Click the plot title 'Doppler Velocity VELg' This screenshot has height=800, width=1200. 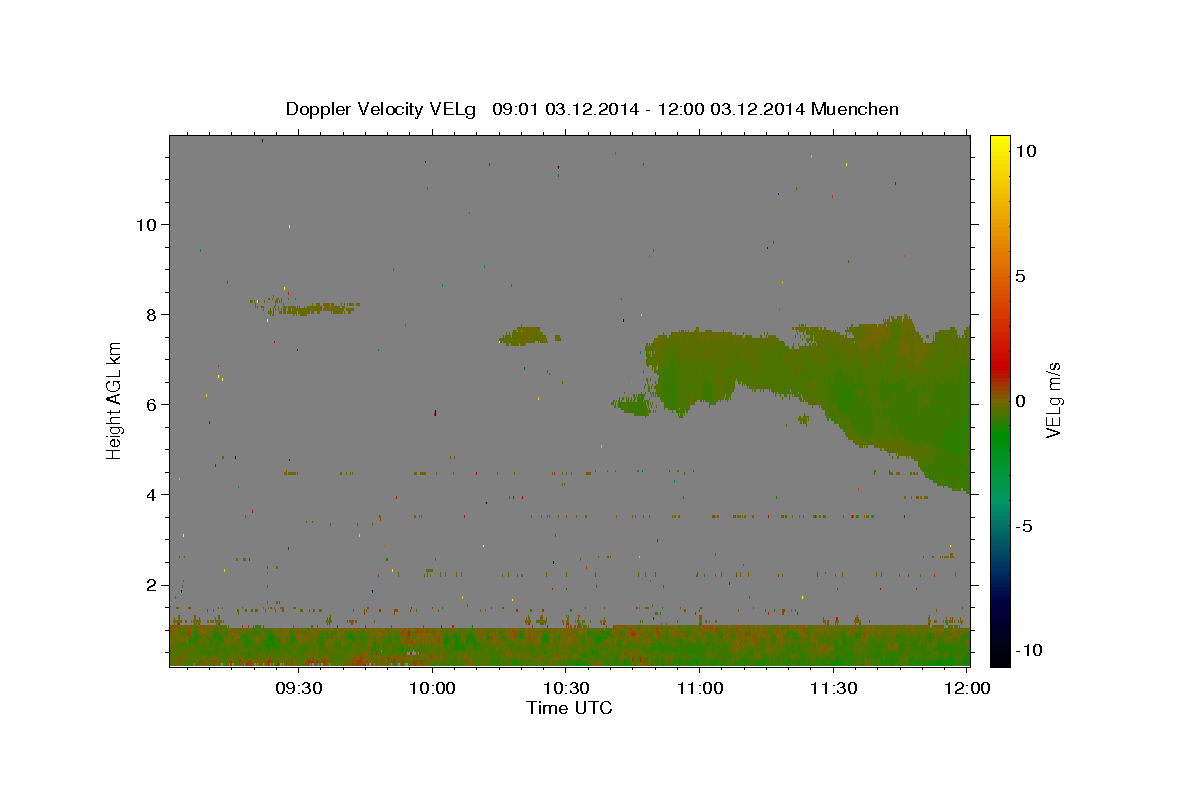pos(380,109)
